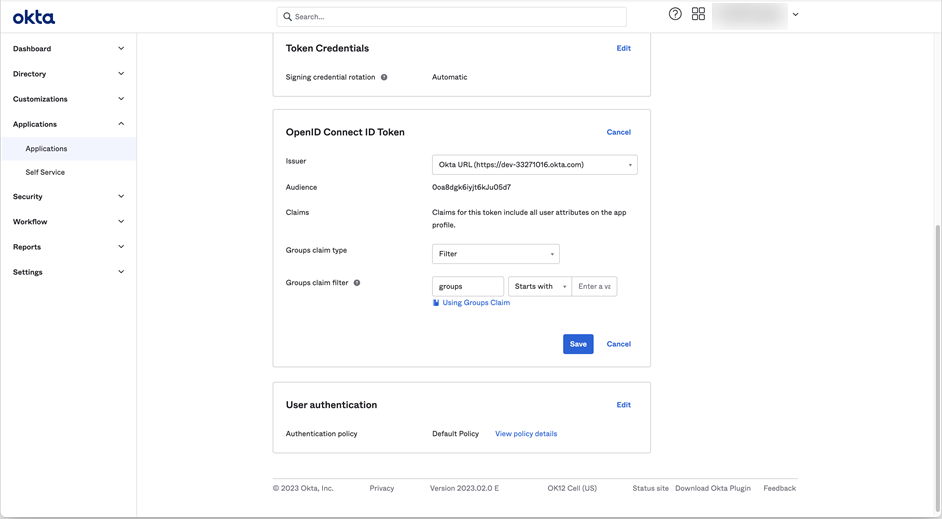Click OK12 Cell (US) footer text
The height and width of the screenshot is (519, 942).
[572, 488]
